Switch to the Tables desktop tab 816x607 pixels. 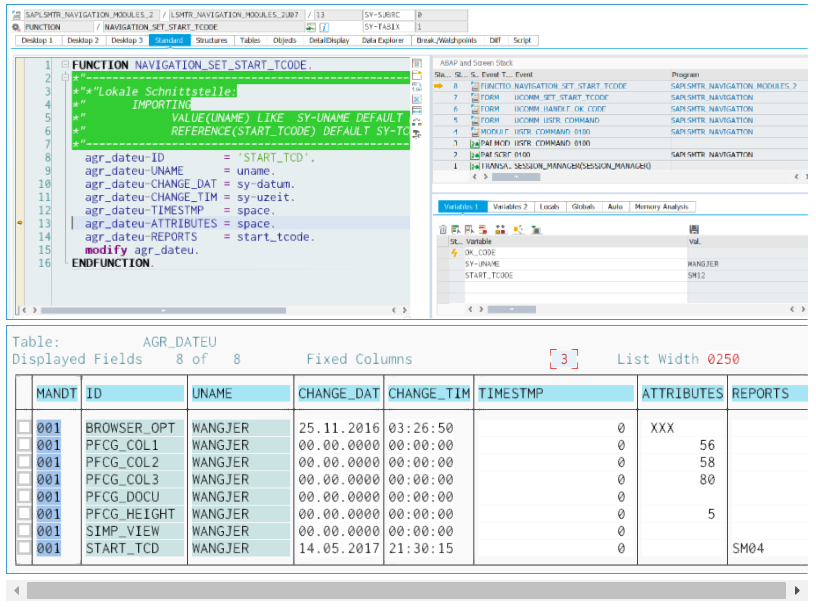(249, 40)
